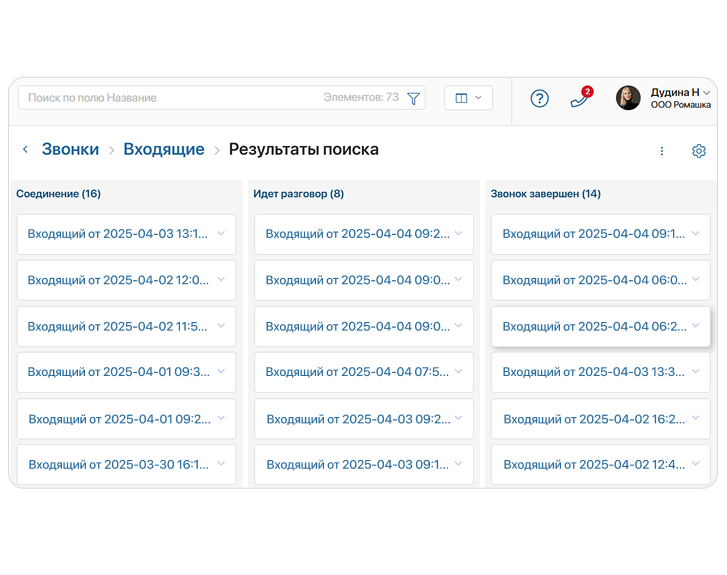727x575 pixels.
Task: Open the board view switcher dropdown
Action: point(468,98)
